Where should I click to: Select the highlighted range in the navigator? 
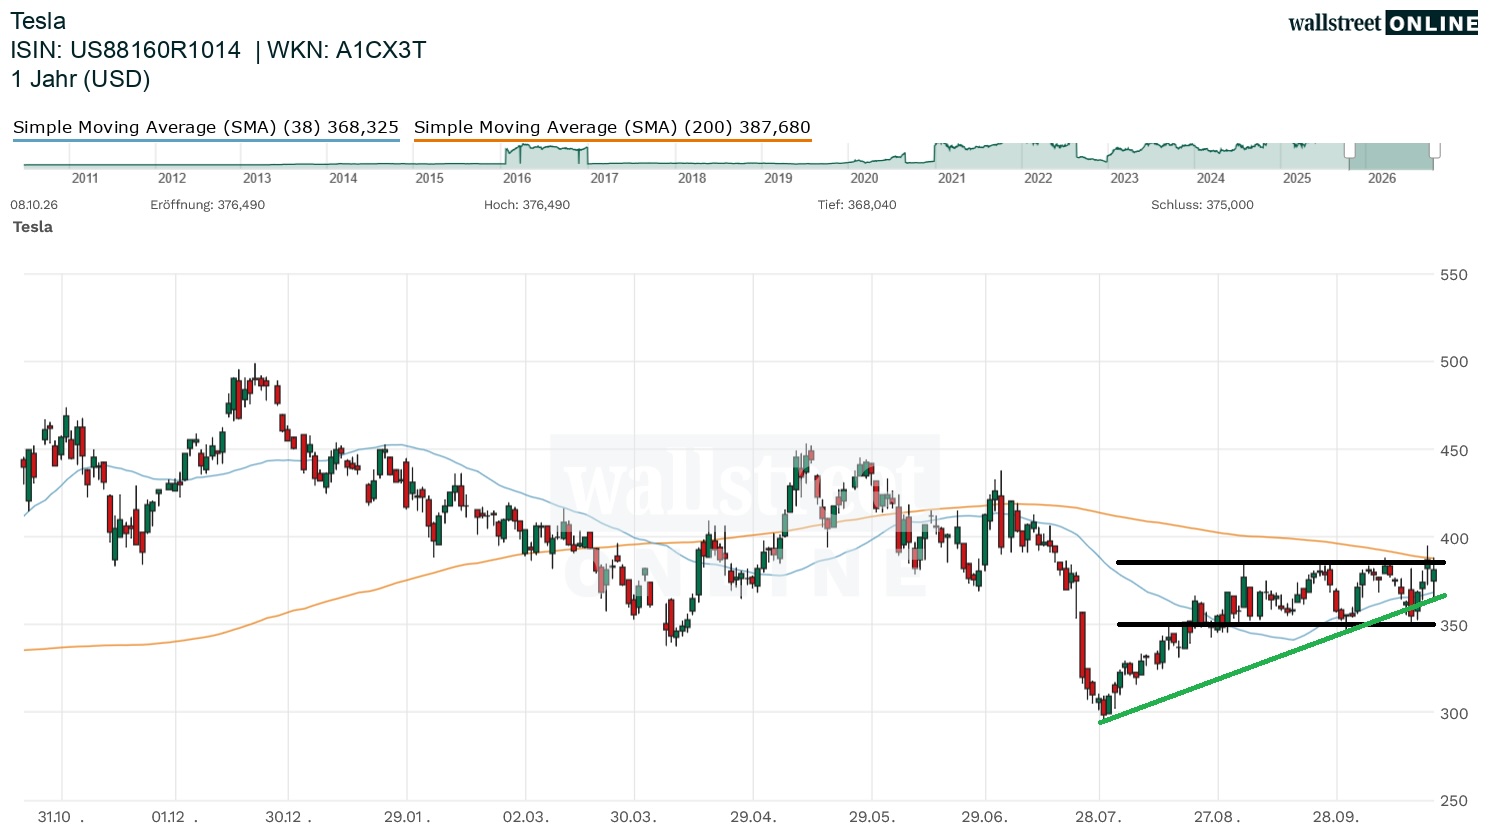coord(1393,156)
